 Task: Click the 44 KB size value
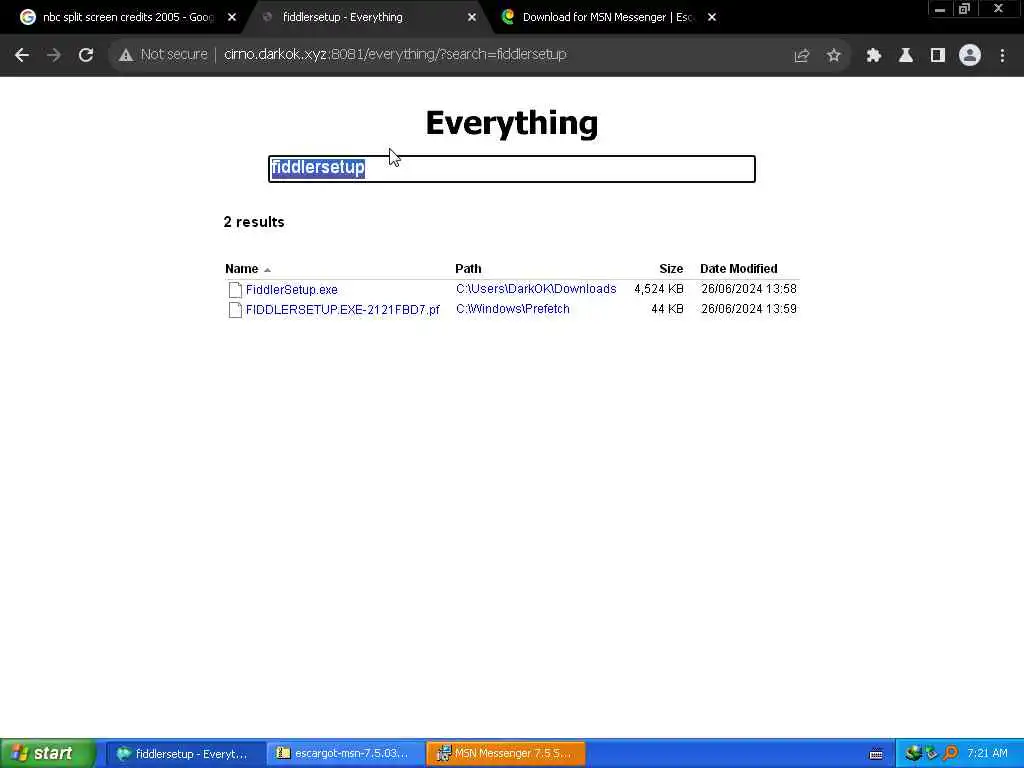click(667, 309)
